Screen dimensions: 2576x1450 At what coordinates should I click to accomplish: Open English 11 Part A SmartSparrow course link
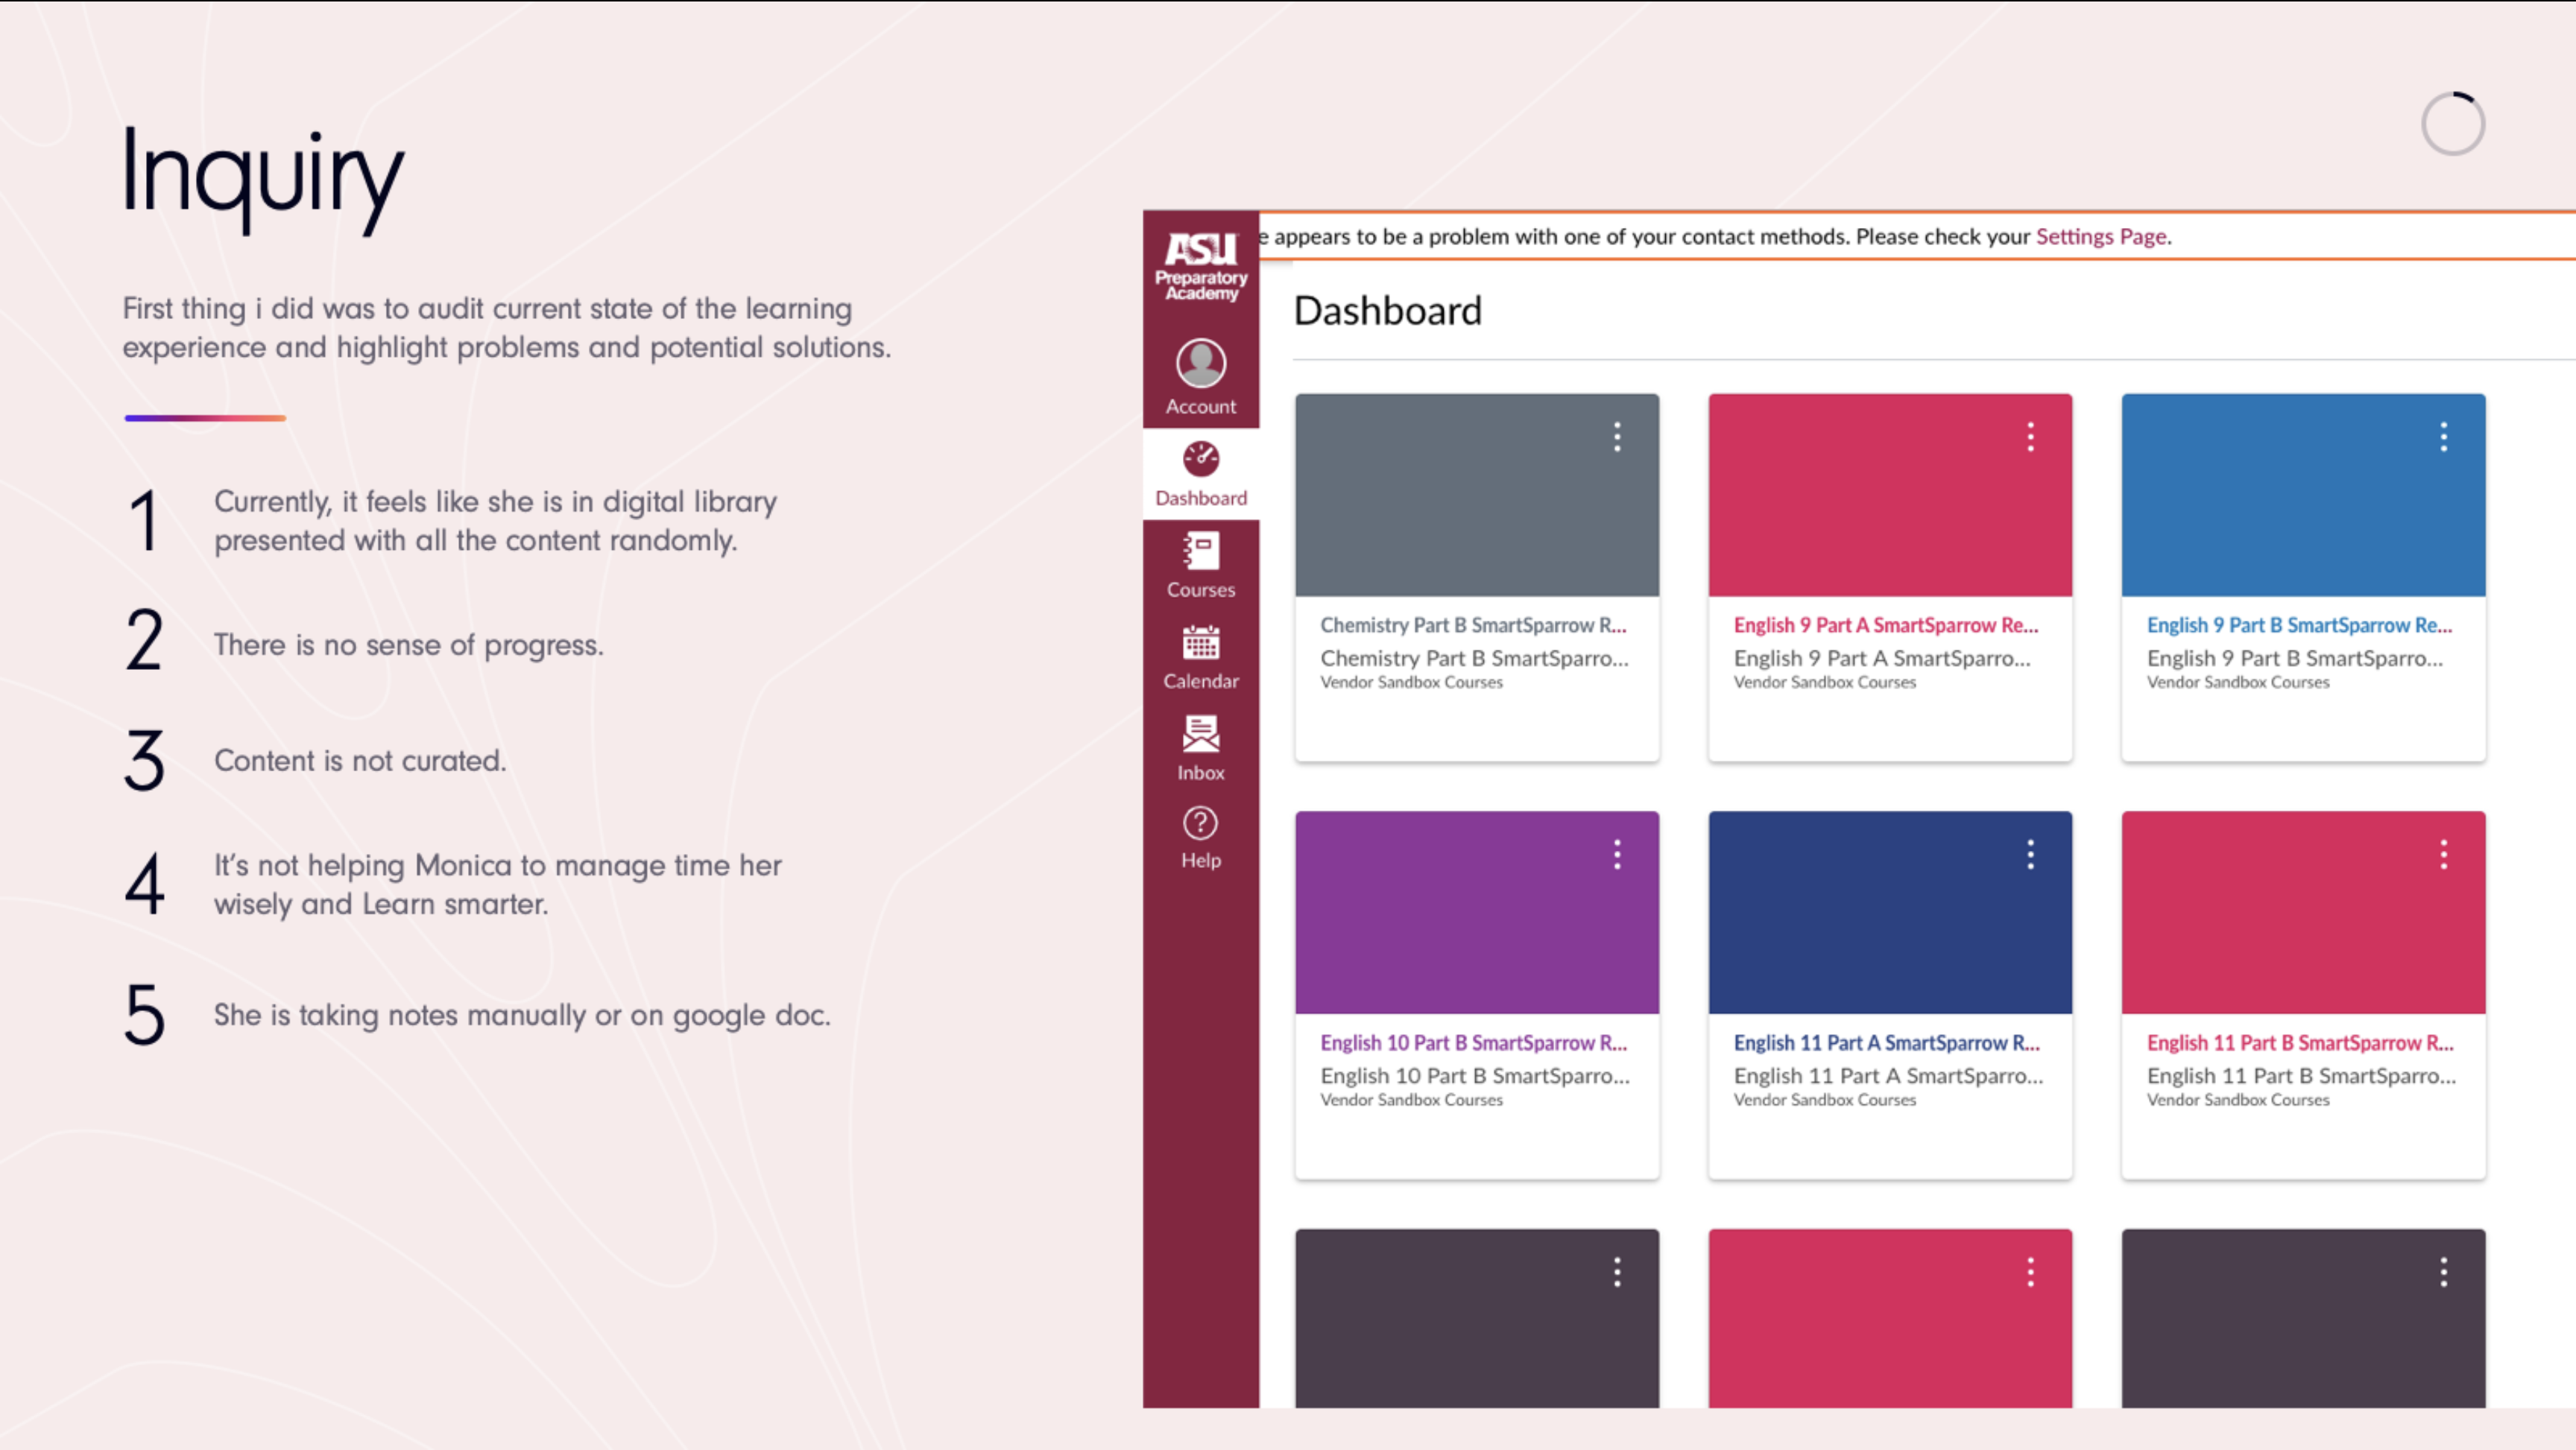tap(1886, 1043)
